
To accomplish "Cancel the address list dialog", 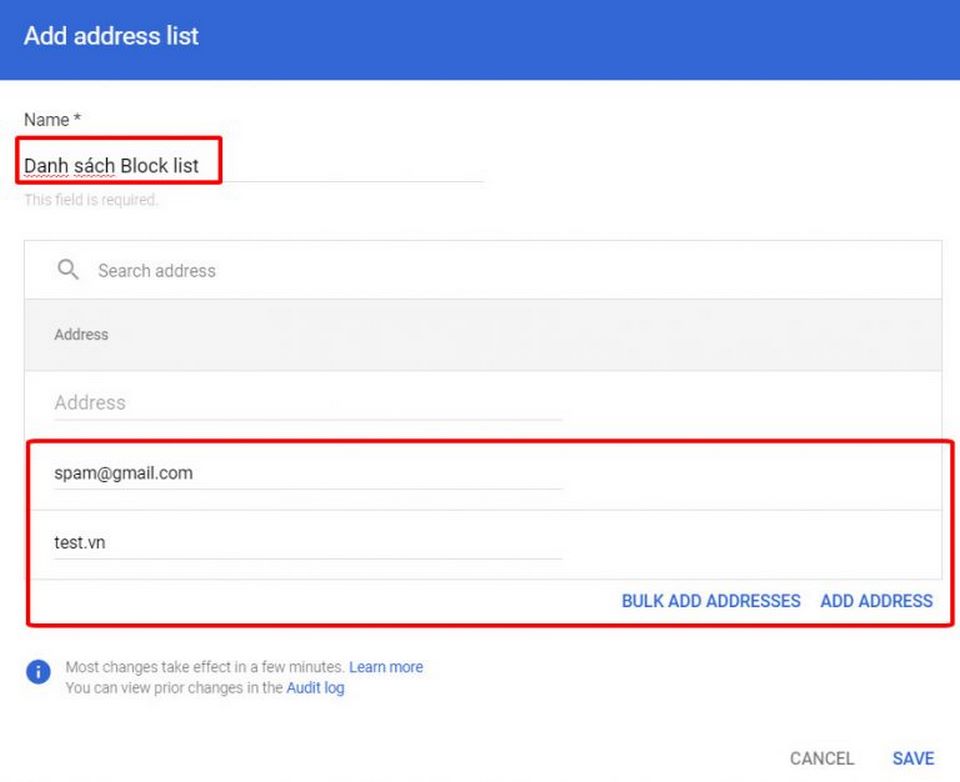I will [821, 758].
